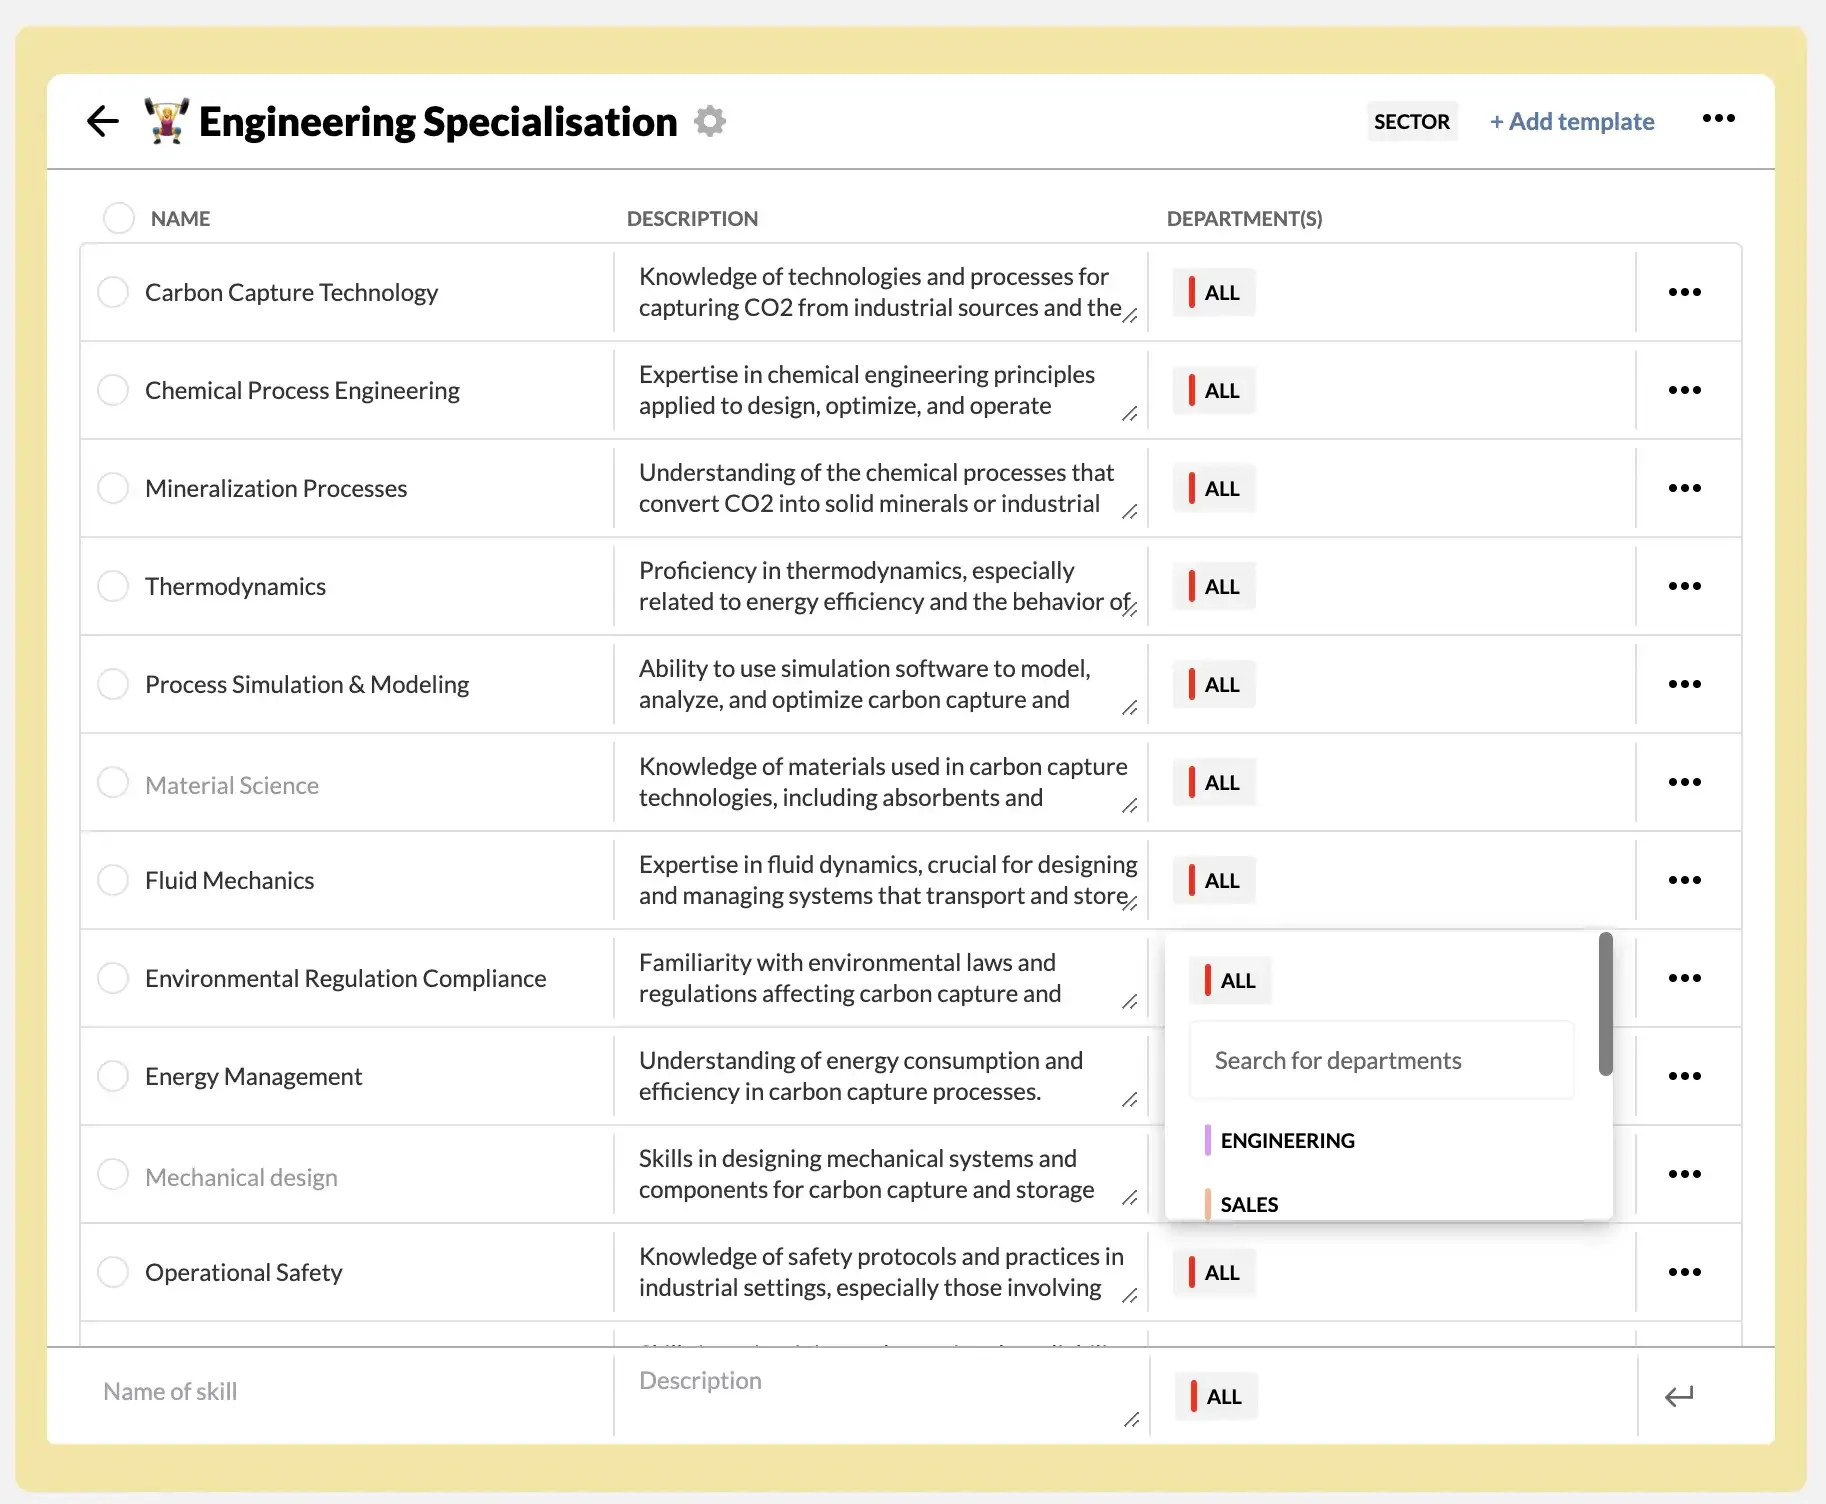Click the Thermodynamics skill name
1826x1504 pixels.
(235, 586)
